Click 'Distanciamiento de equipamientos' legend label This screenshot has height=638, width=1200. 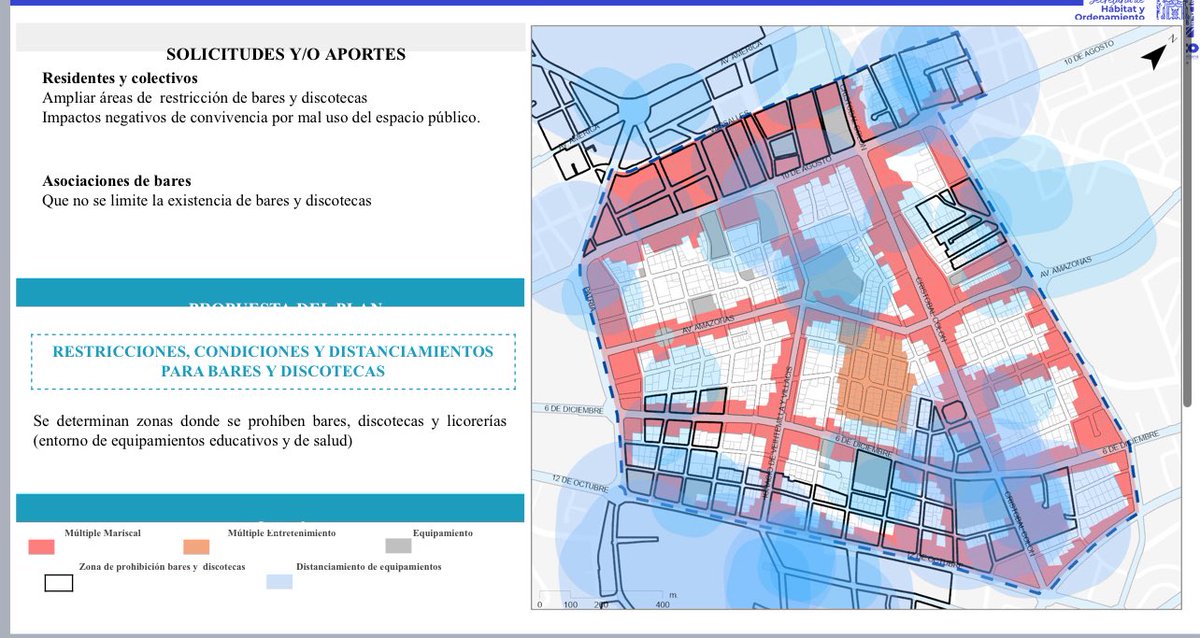click(369, 566)
